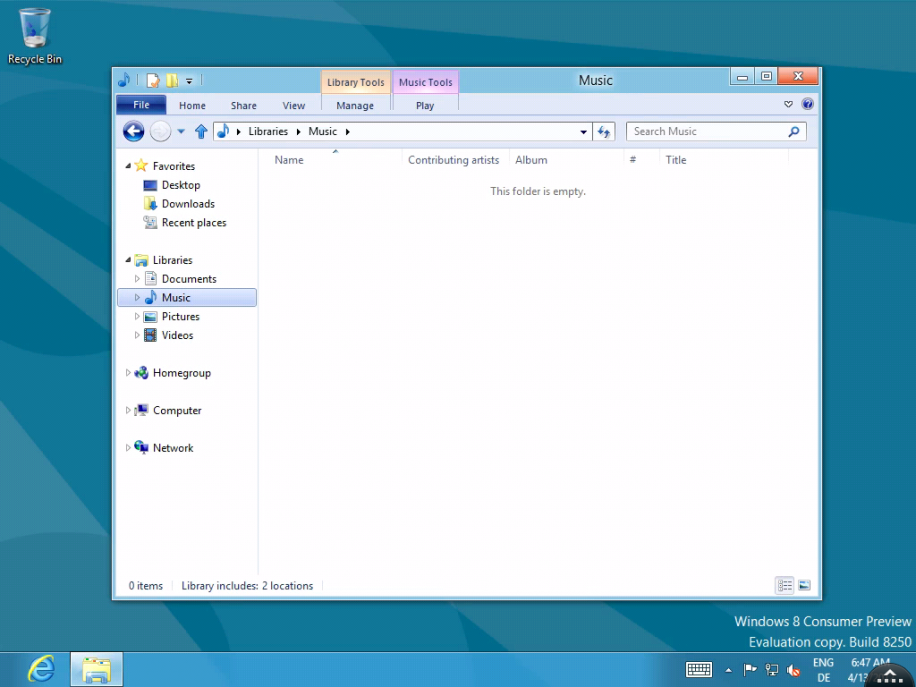Select the Videos library
Image resolution: width=916 pixels, height=687 pixels.
[x=178, y=335]
